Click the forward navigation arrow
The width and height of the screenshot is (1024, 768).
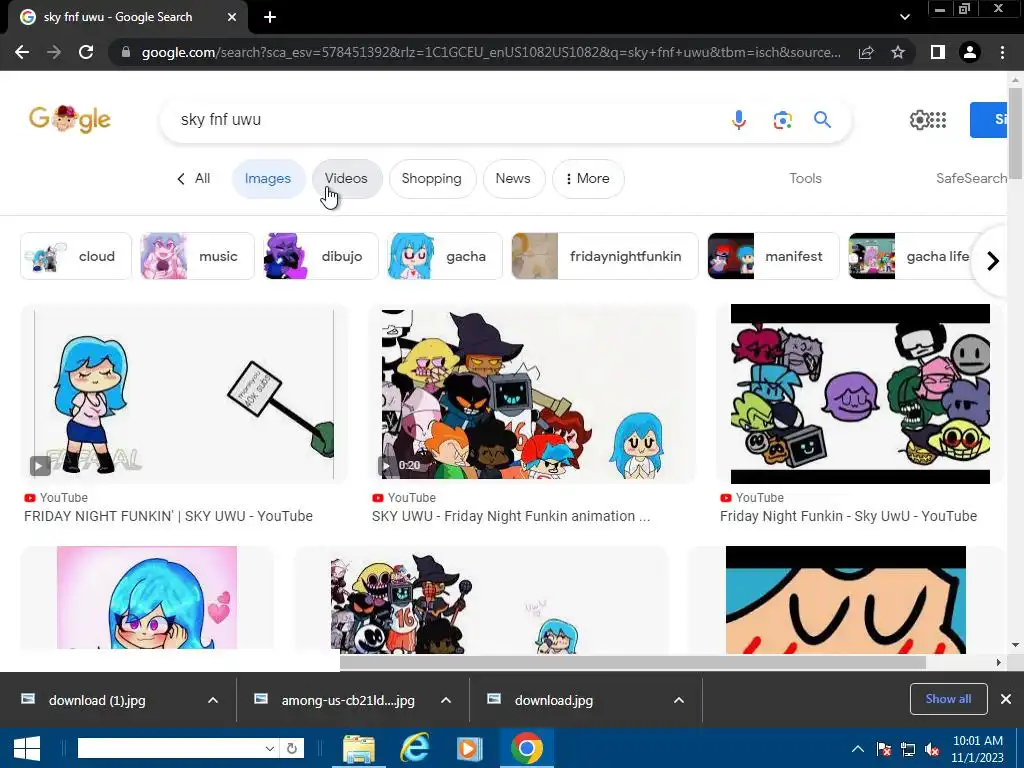tap(54, 52)
